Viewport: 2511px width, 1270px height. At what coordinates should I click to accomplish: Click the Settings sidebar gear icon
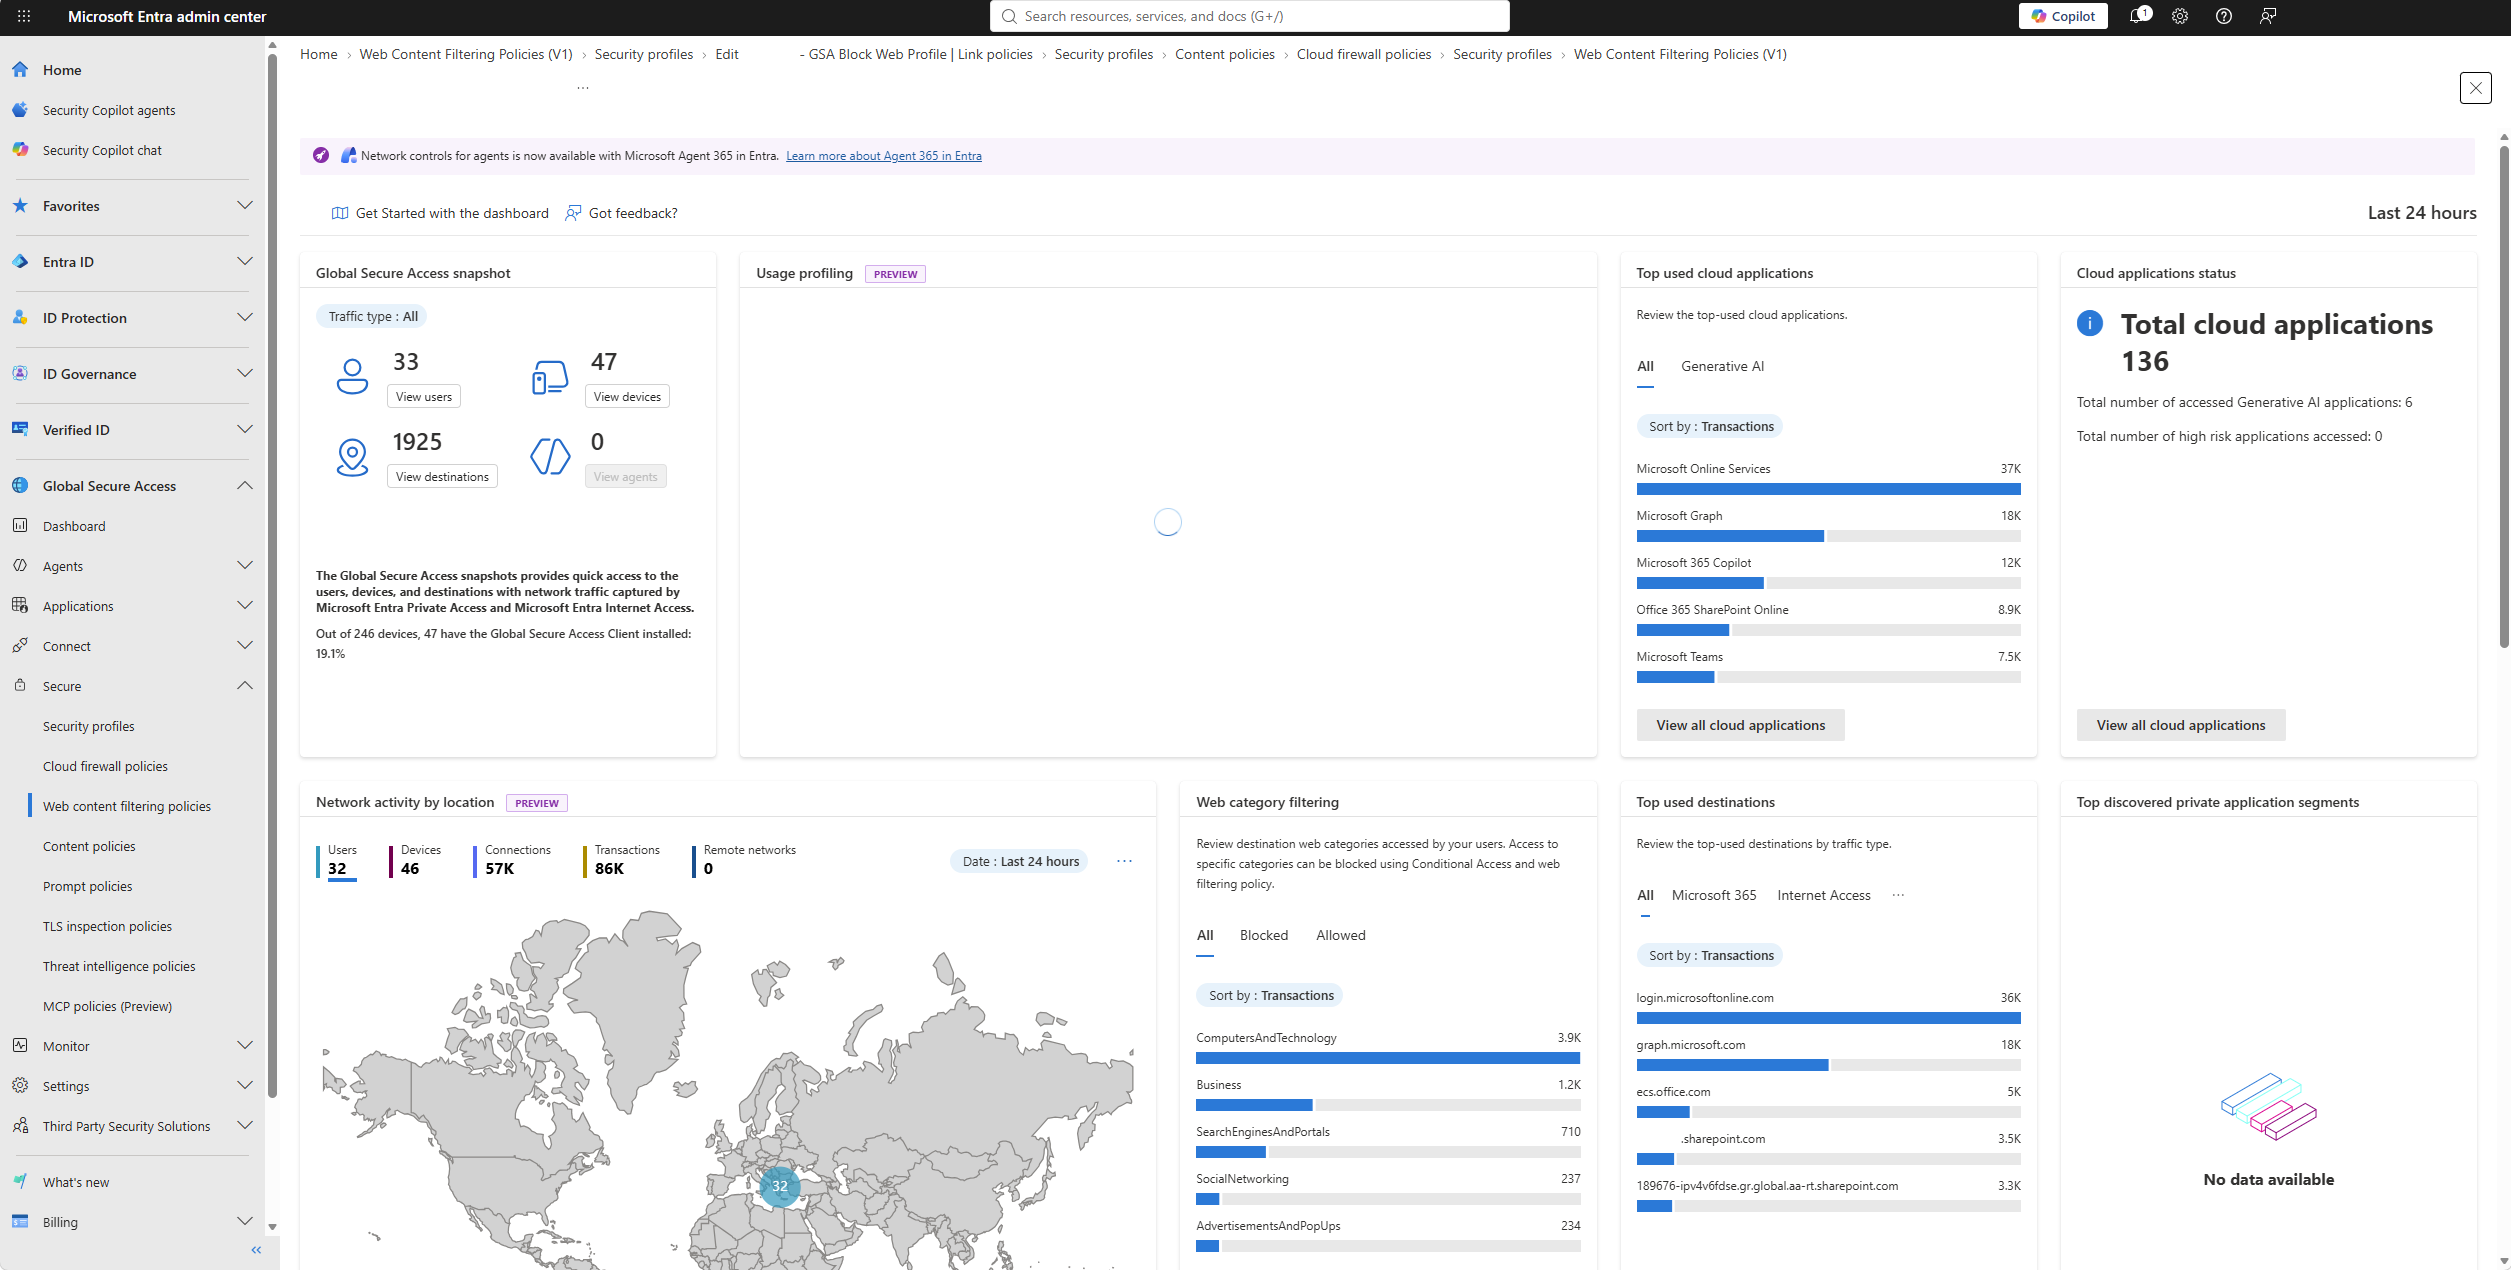(x=20, y=1086)
